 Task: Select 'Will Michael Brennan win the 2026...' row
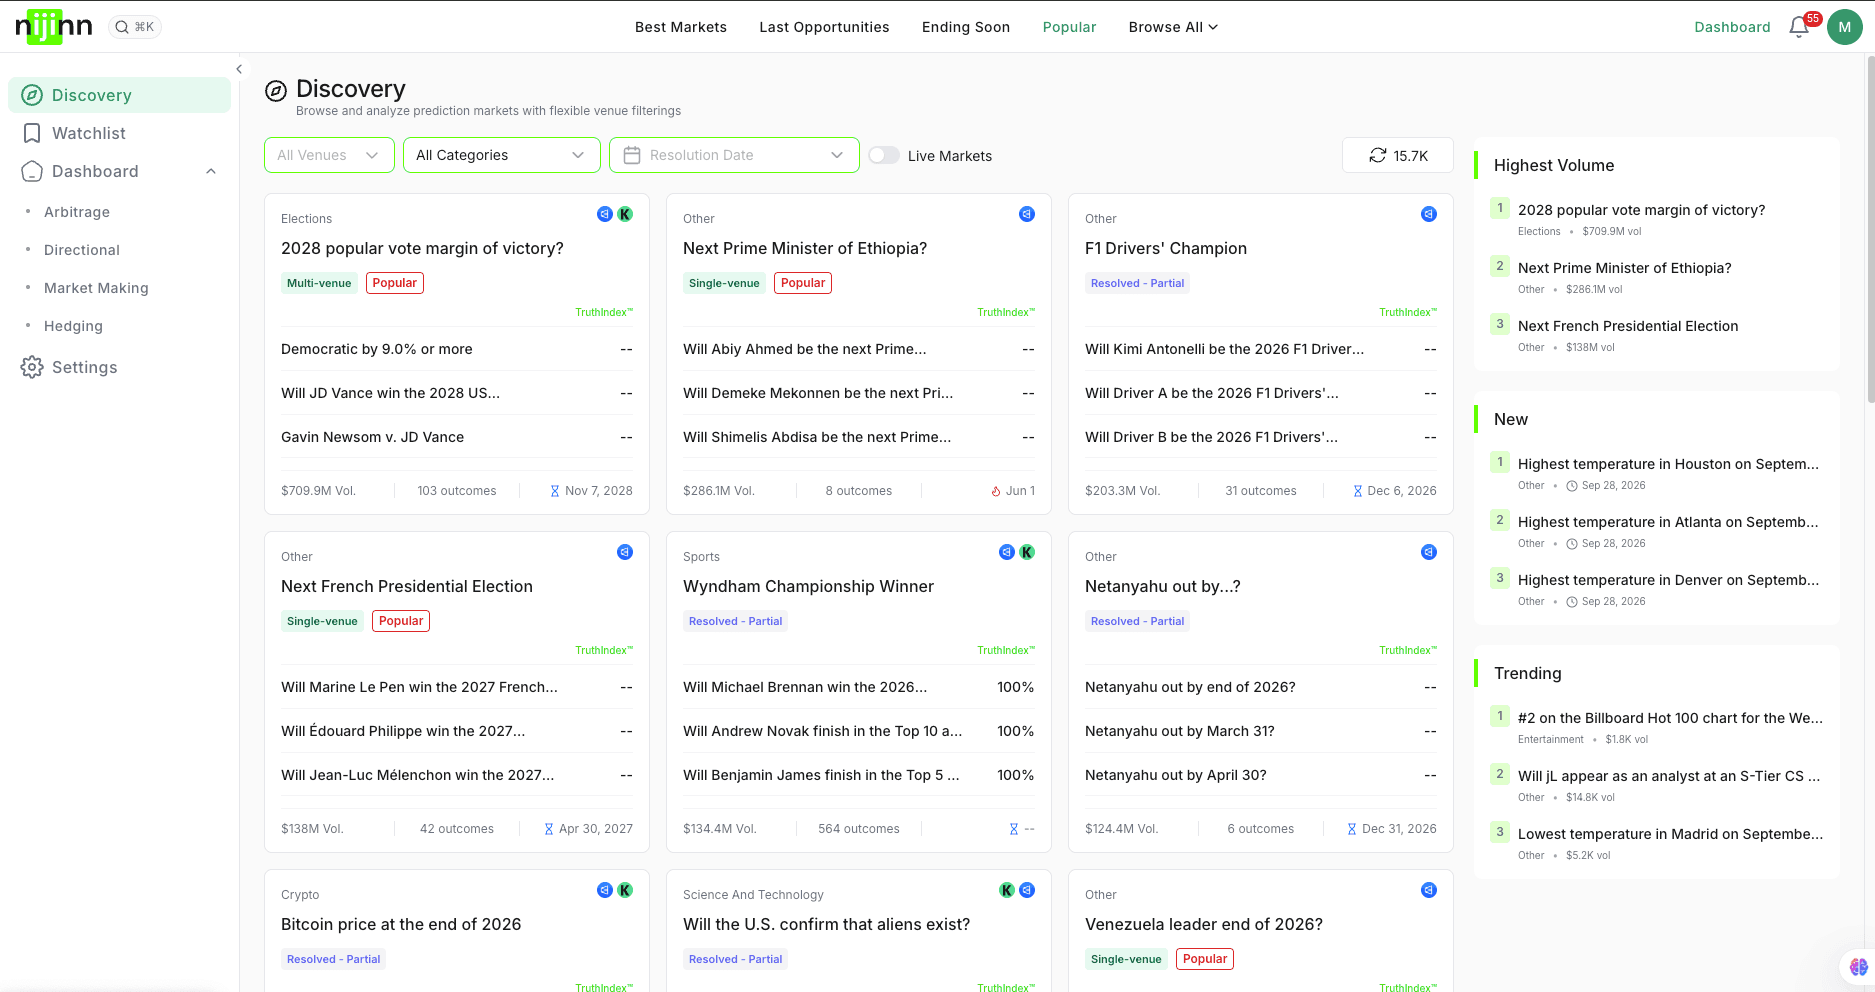[x=859, y=687]
